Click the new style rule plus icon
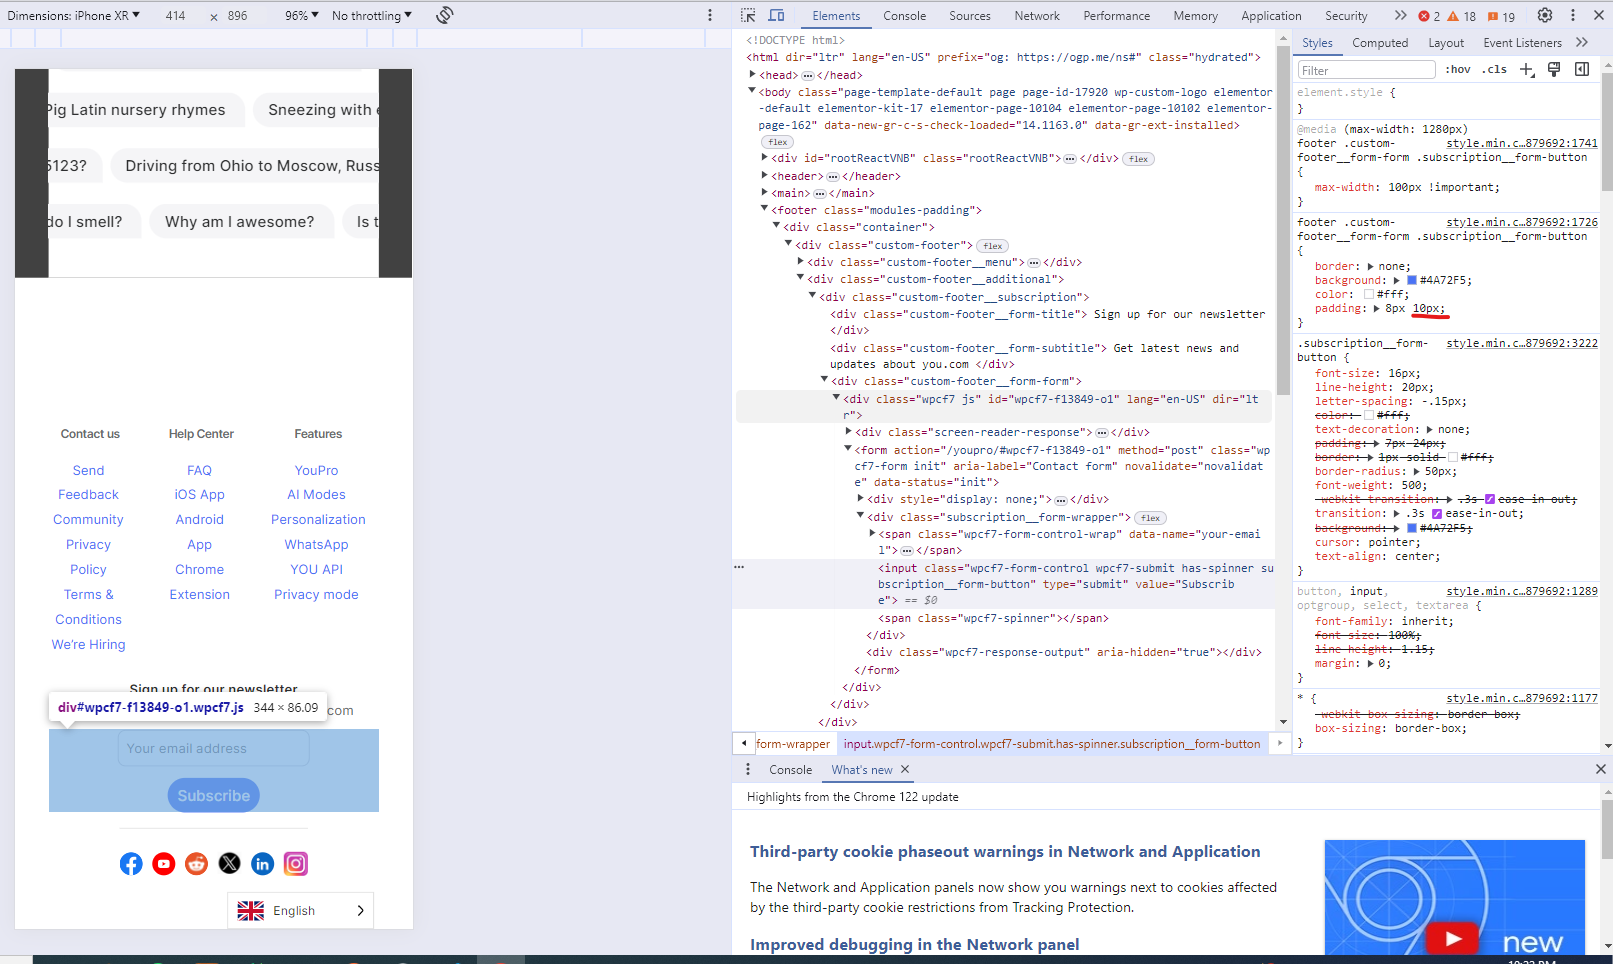The width and height of the screenshot is (1613, 964). click(1527, 69)
